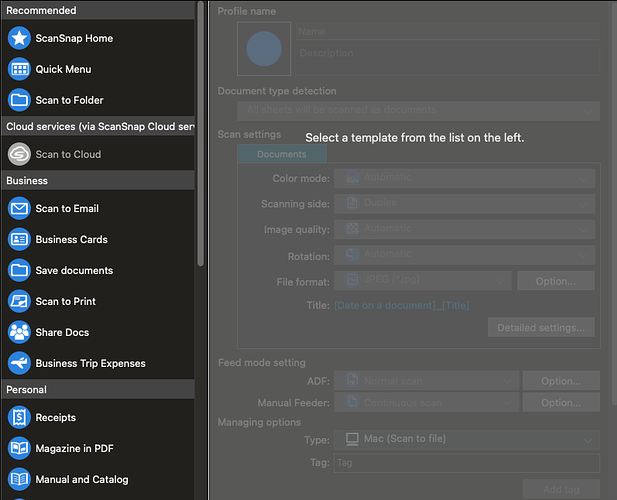This screenshot has height=500, width=617.
Task: Open the Manual Feeder Continuous scan dropdown
Action: pyautogui.click(x=426, y=402)
